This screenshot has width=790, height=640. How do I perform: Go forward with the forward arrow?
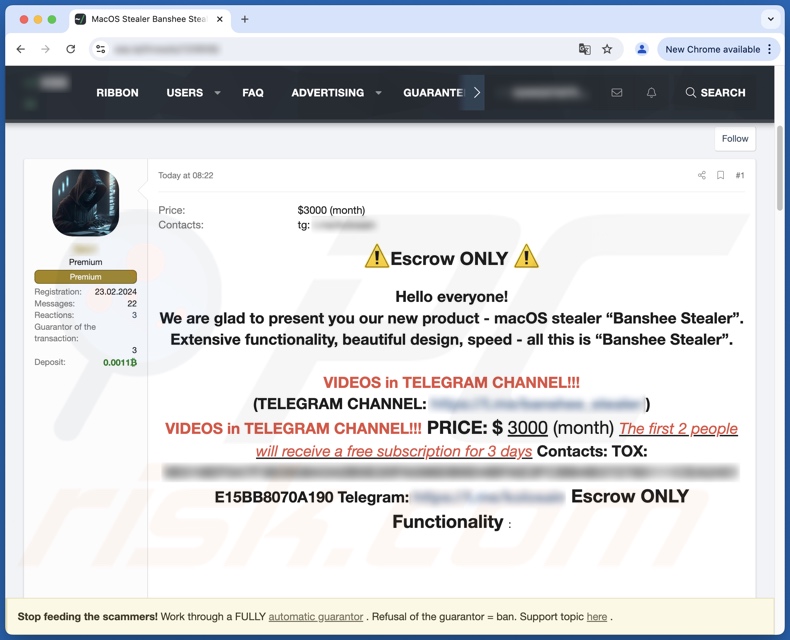(x=45, y=49)
